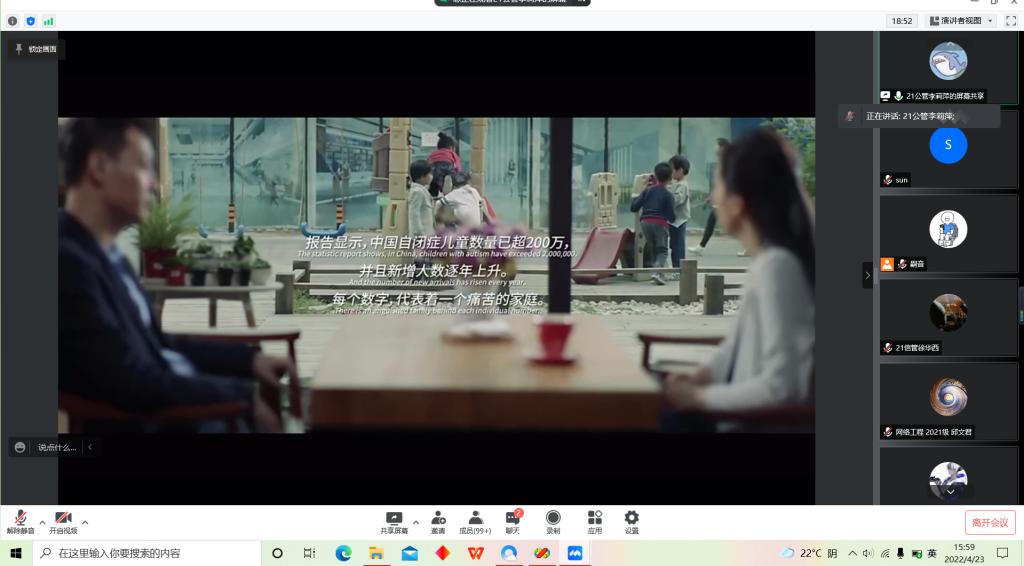This screenshot has height=566, width=1024.
Task: Open the meeting info icon
Action: point(13,21)
